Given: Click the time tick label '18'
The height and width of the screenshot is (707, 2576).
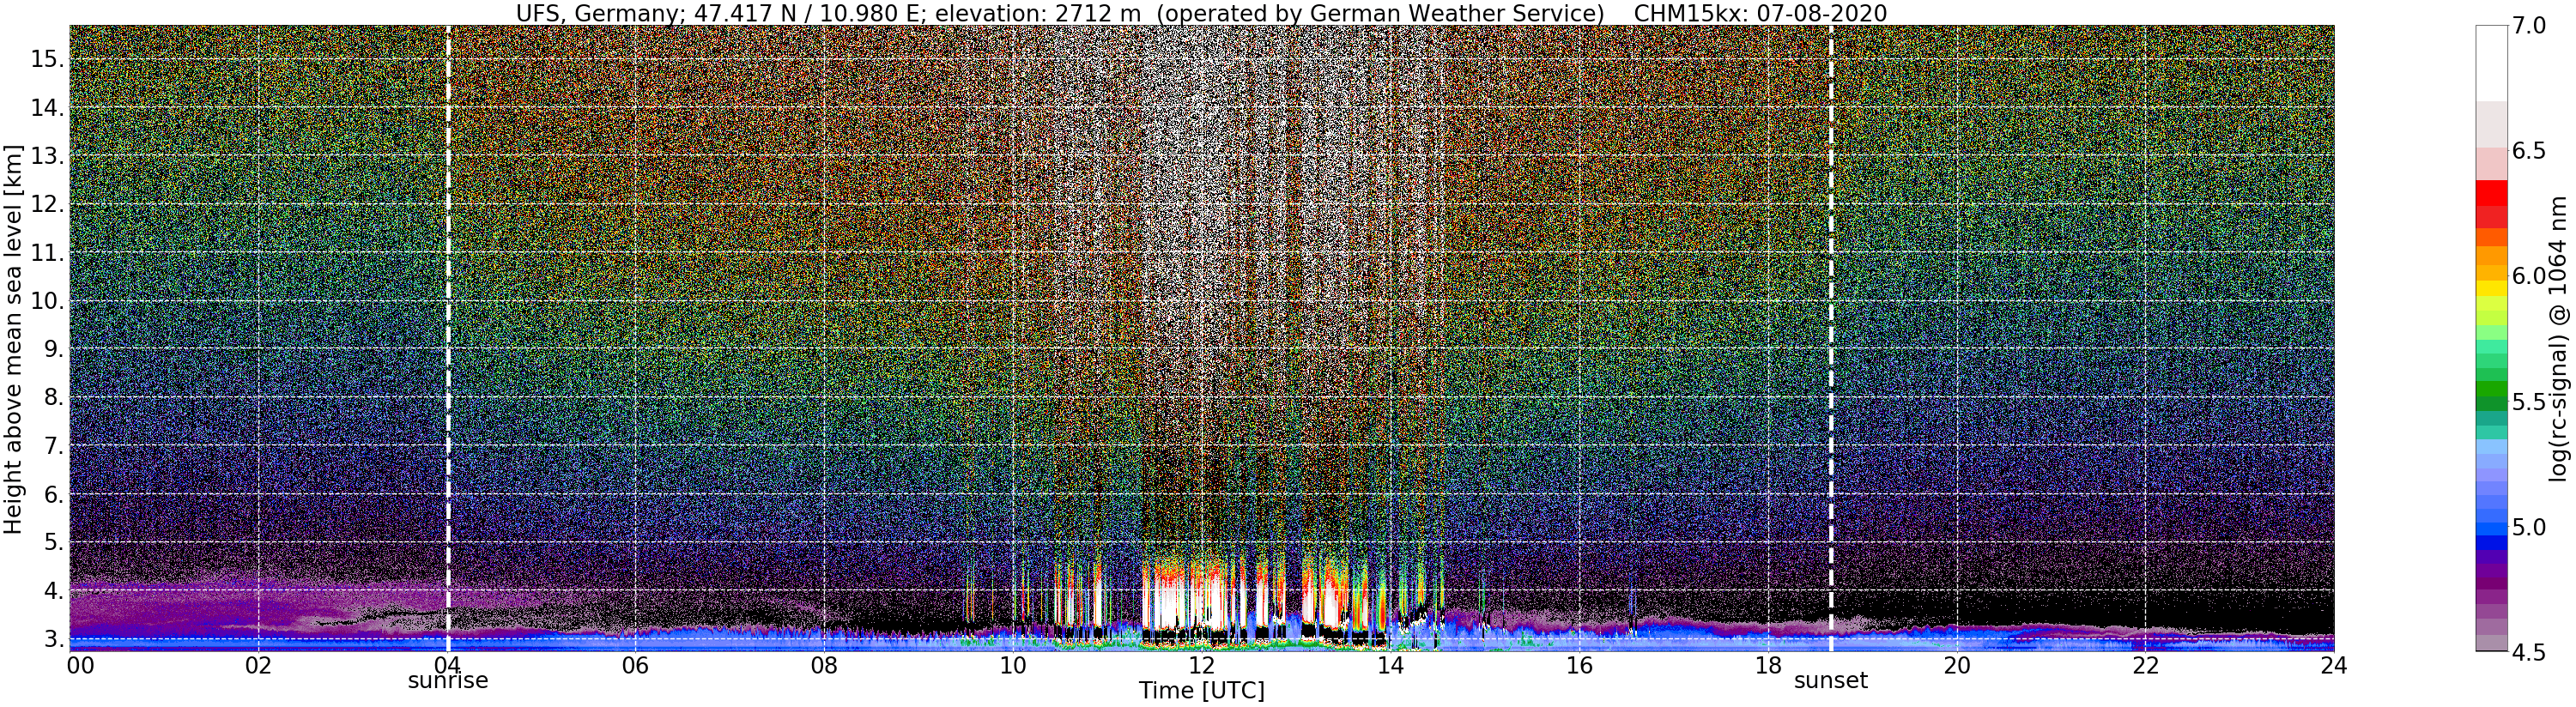Looking at the screenshot, I should [1768, 665].
